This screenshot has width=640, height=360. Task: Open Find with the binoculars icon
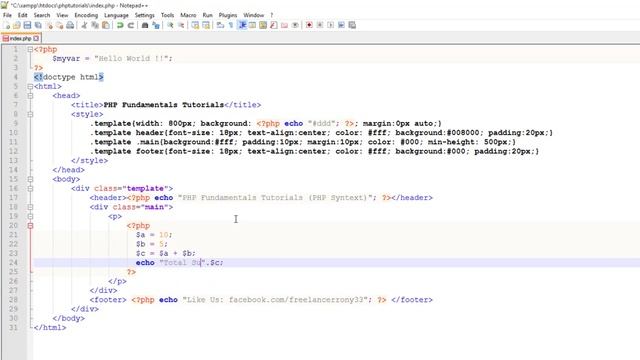click(144, 25)
